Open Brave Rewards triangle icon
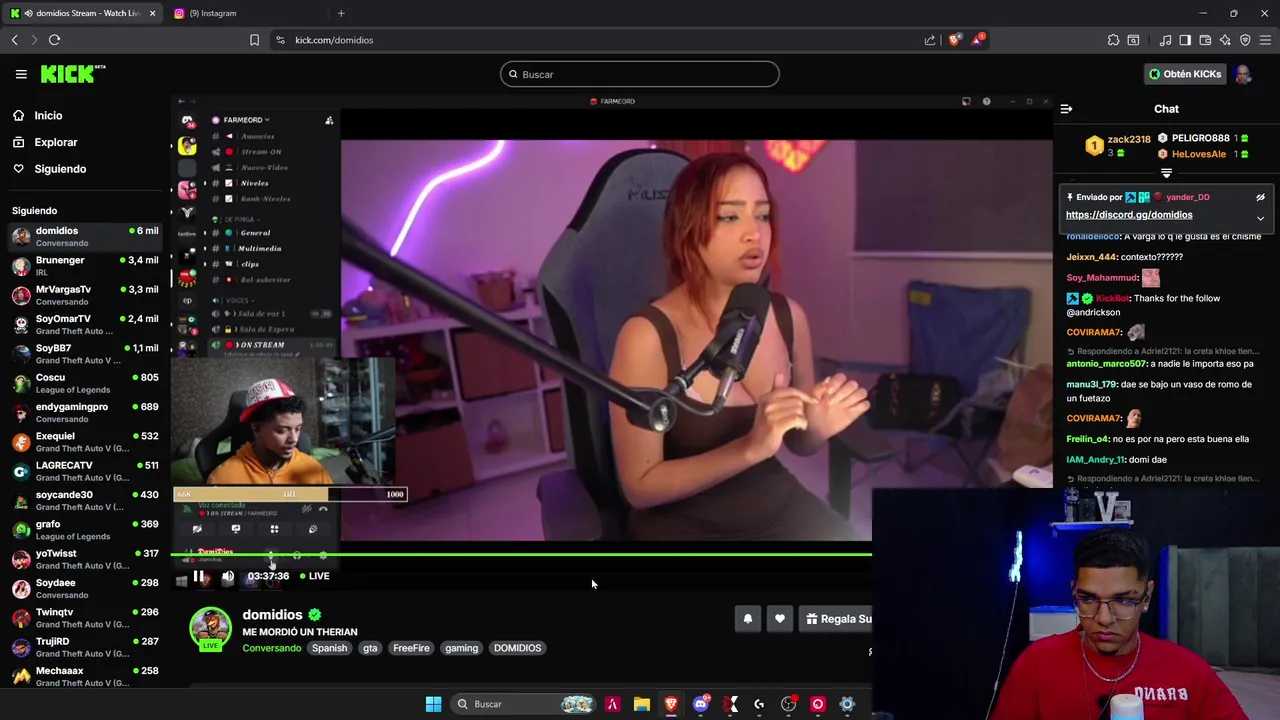Image resolution: width=1280 pixels, height=720 pixels. point(978,40)
